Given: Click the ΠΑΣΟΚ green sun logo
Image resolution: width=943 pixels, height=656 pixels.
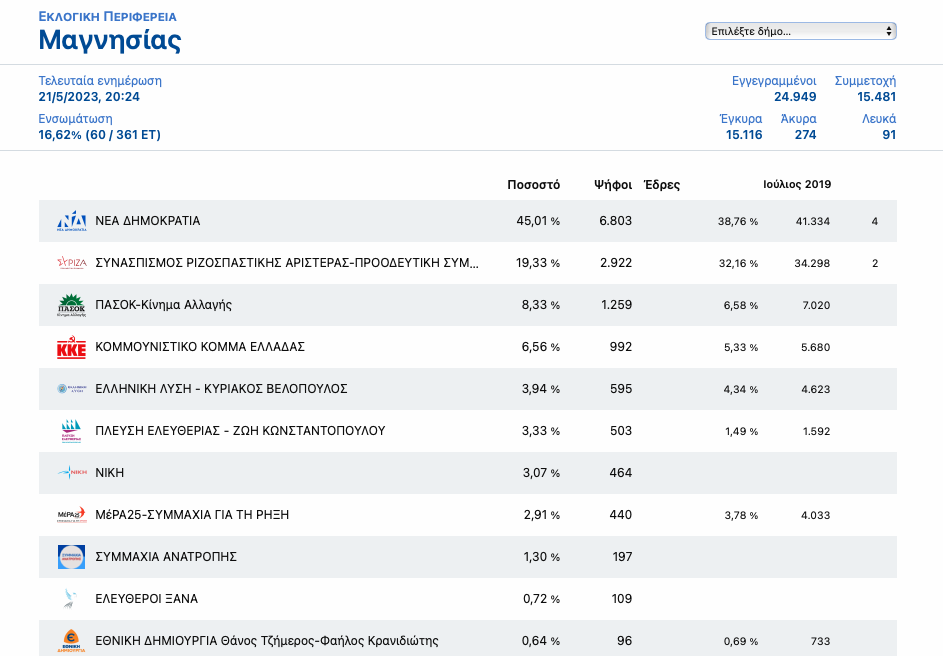Looking at the screenshot, I should (72, 305).
